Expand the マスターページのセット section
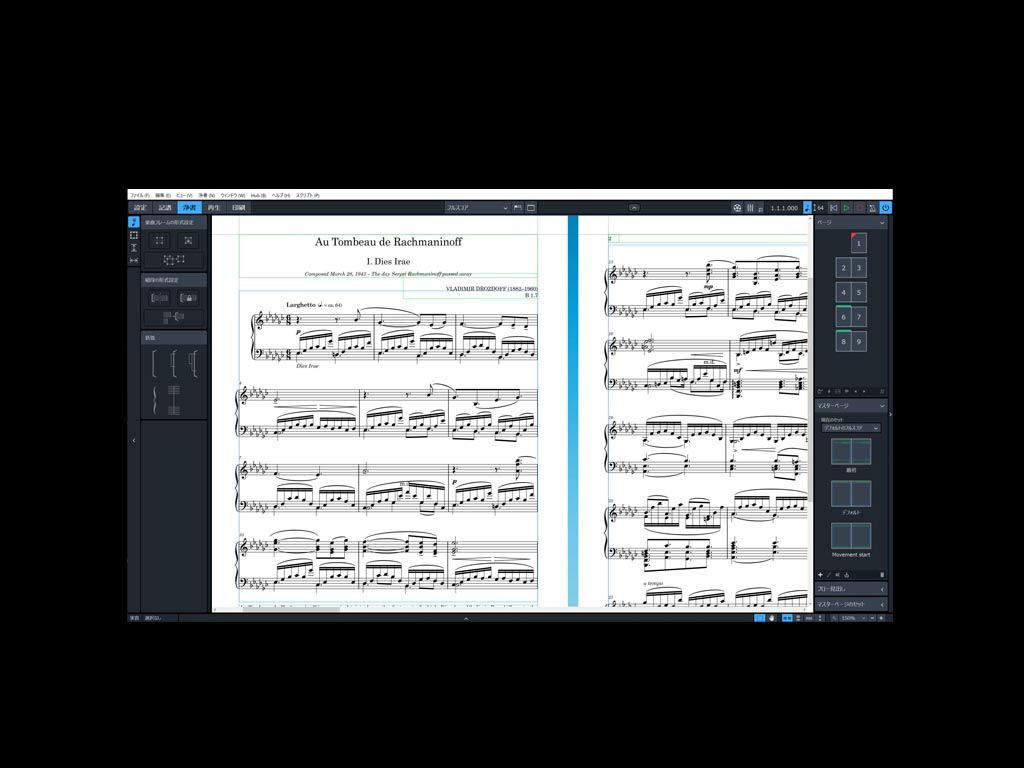 (x=851, y=604)
